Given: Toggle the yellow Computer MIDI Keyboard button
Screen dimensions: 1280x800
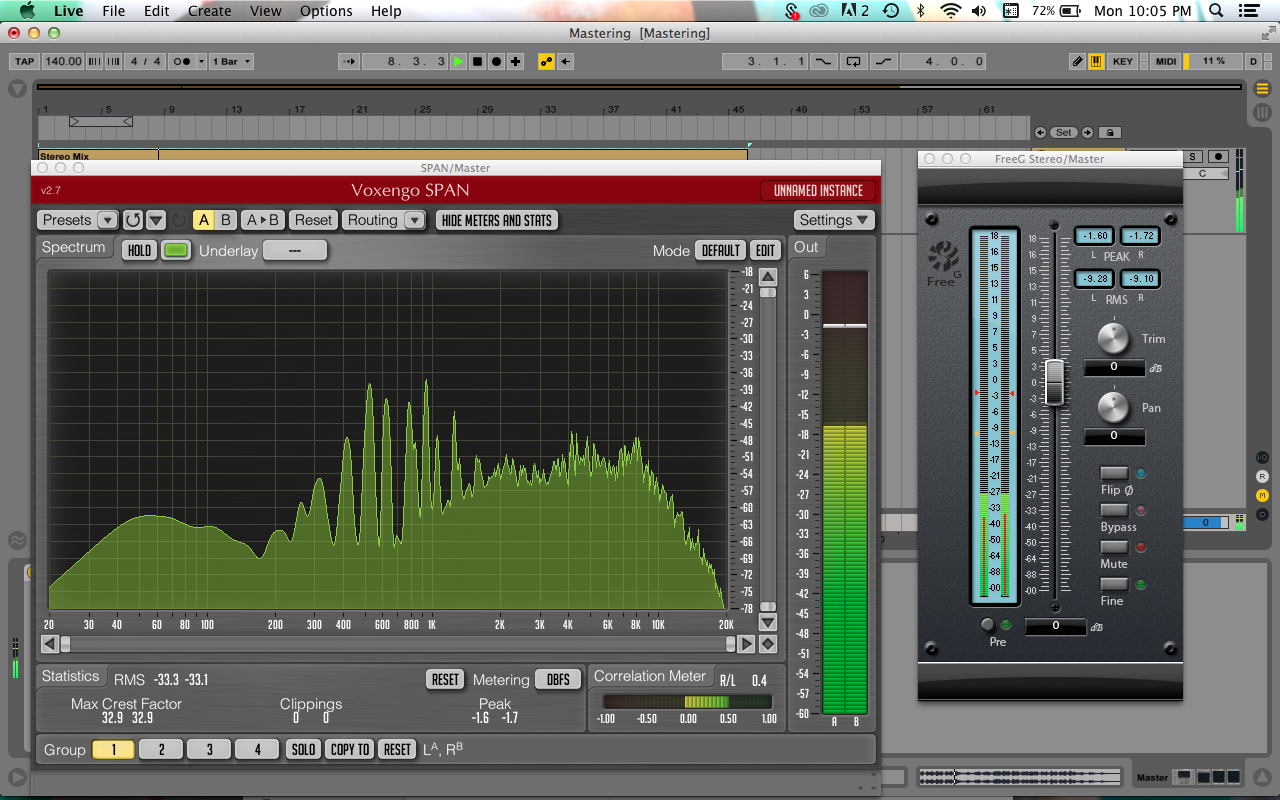Looking at the screenshot, I should 1096,61.
